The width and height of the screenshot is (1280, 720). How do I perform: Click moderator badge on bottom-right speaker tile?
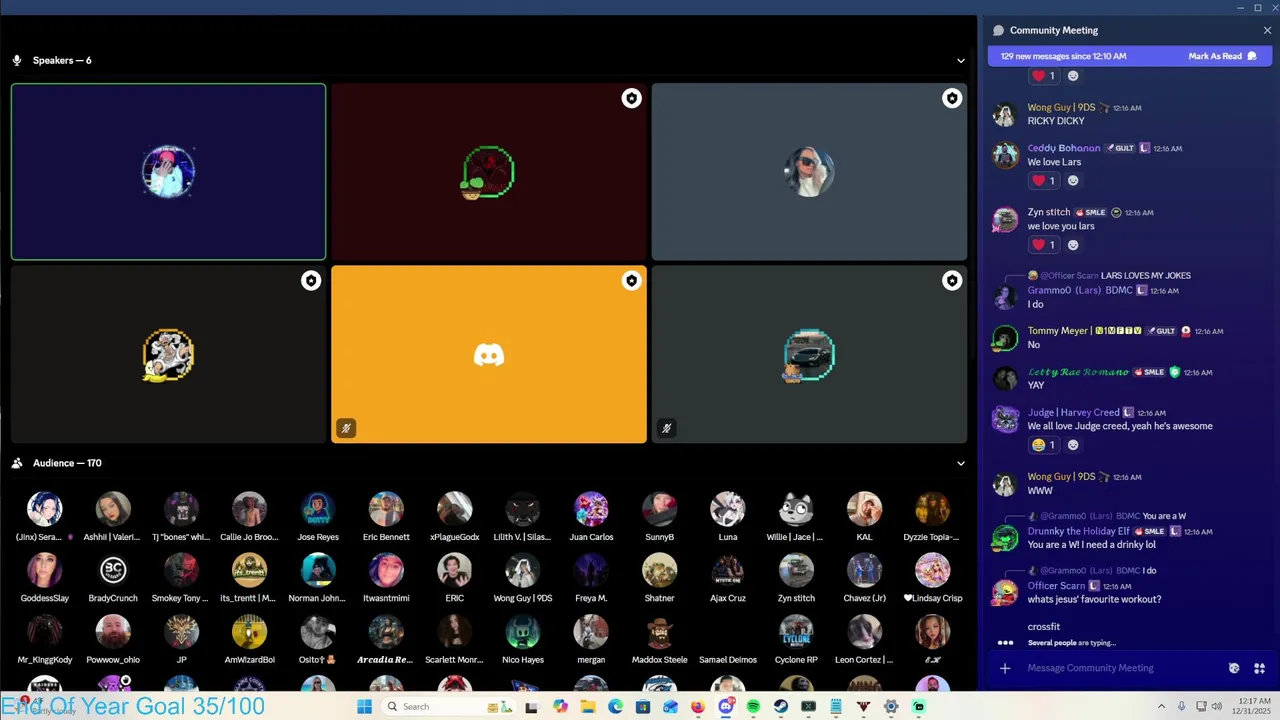pyautogui.click(x=951, y=281)
